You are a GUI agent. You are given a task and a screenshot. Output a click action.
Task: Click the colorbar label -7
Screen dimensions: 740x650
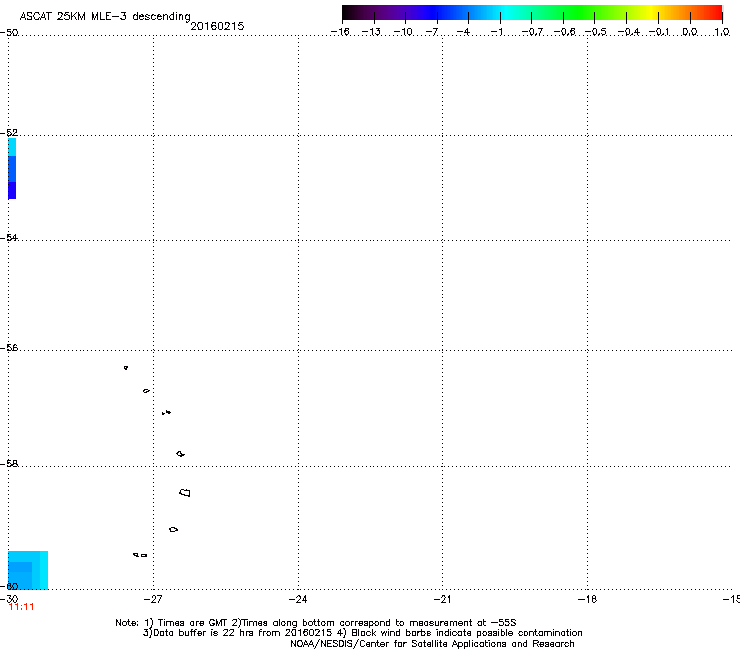coord(432,32)
